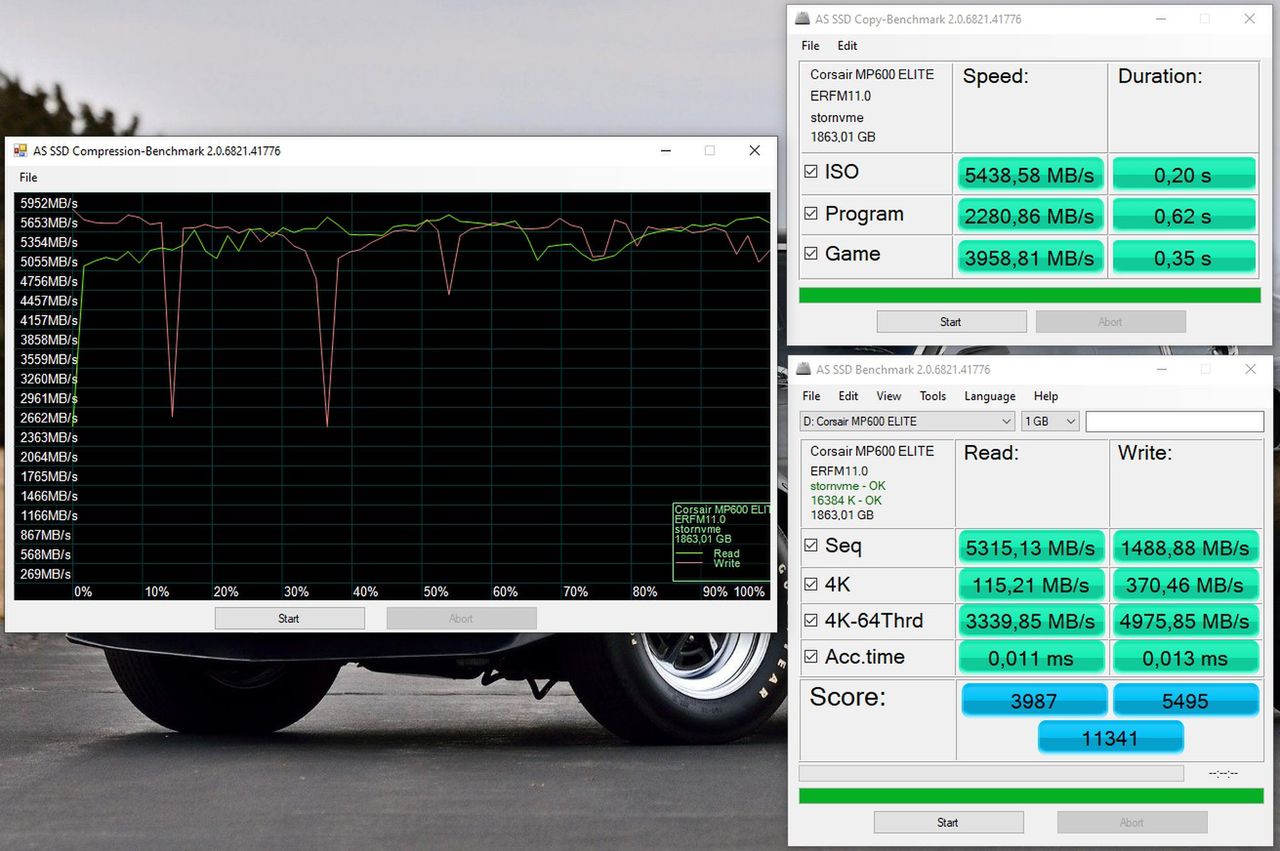Uncheck the Program test checkbox

(811, 214)
